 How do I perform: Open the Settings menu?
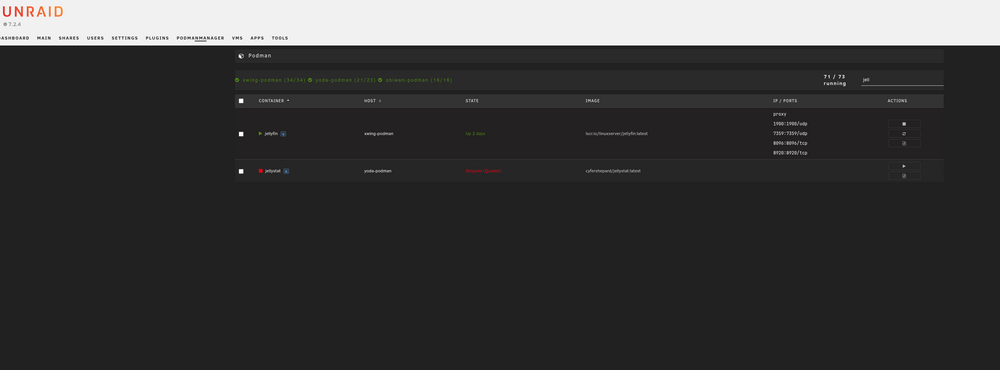pos(125,38)
